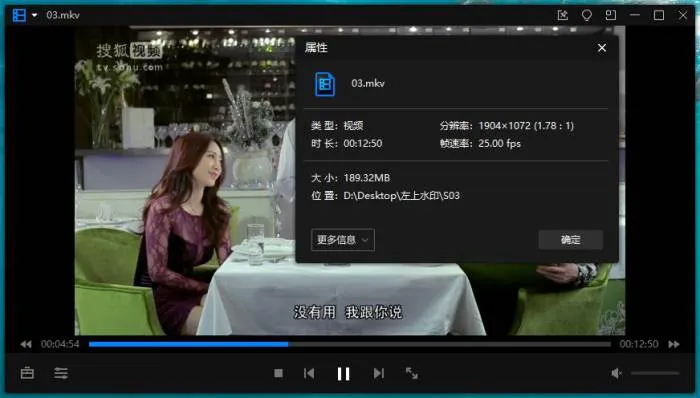Open the playback settings sliders icon
The width and height of the screenshot is (700, 398).
pyautogui.click(x=61, y=373)
